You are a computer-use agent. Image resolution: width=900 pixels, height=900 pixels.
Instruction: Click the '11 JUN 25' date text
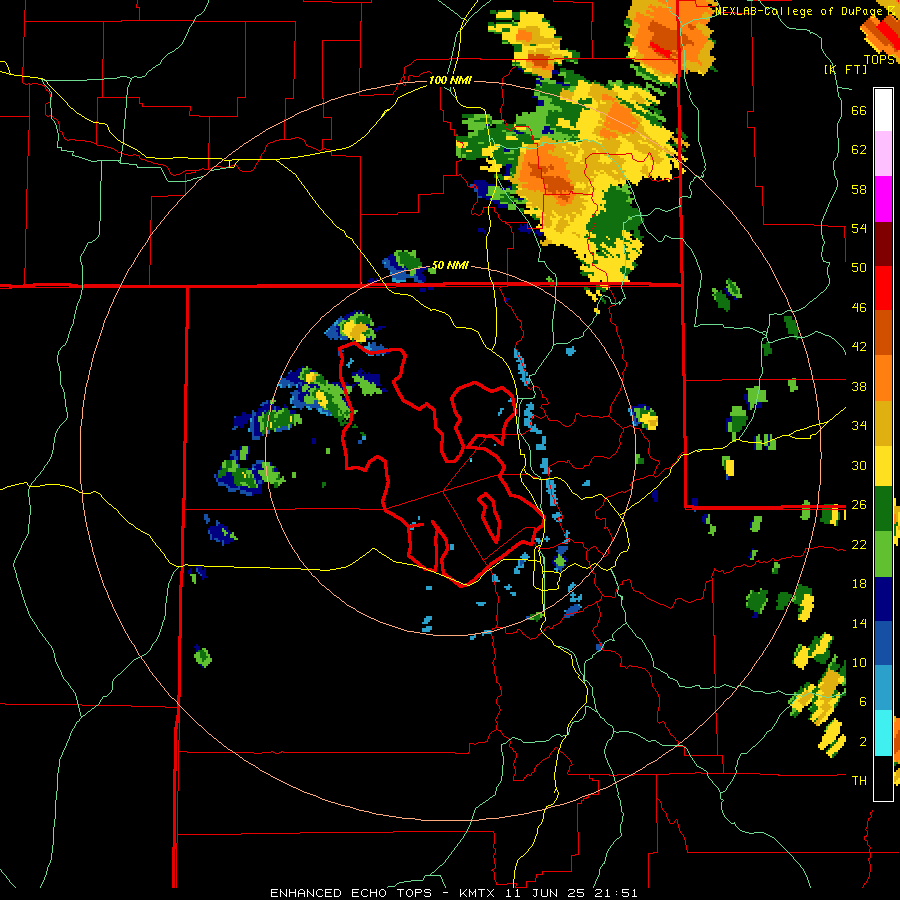545,893
